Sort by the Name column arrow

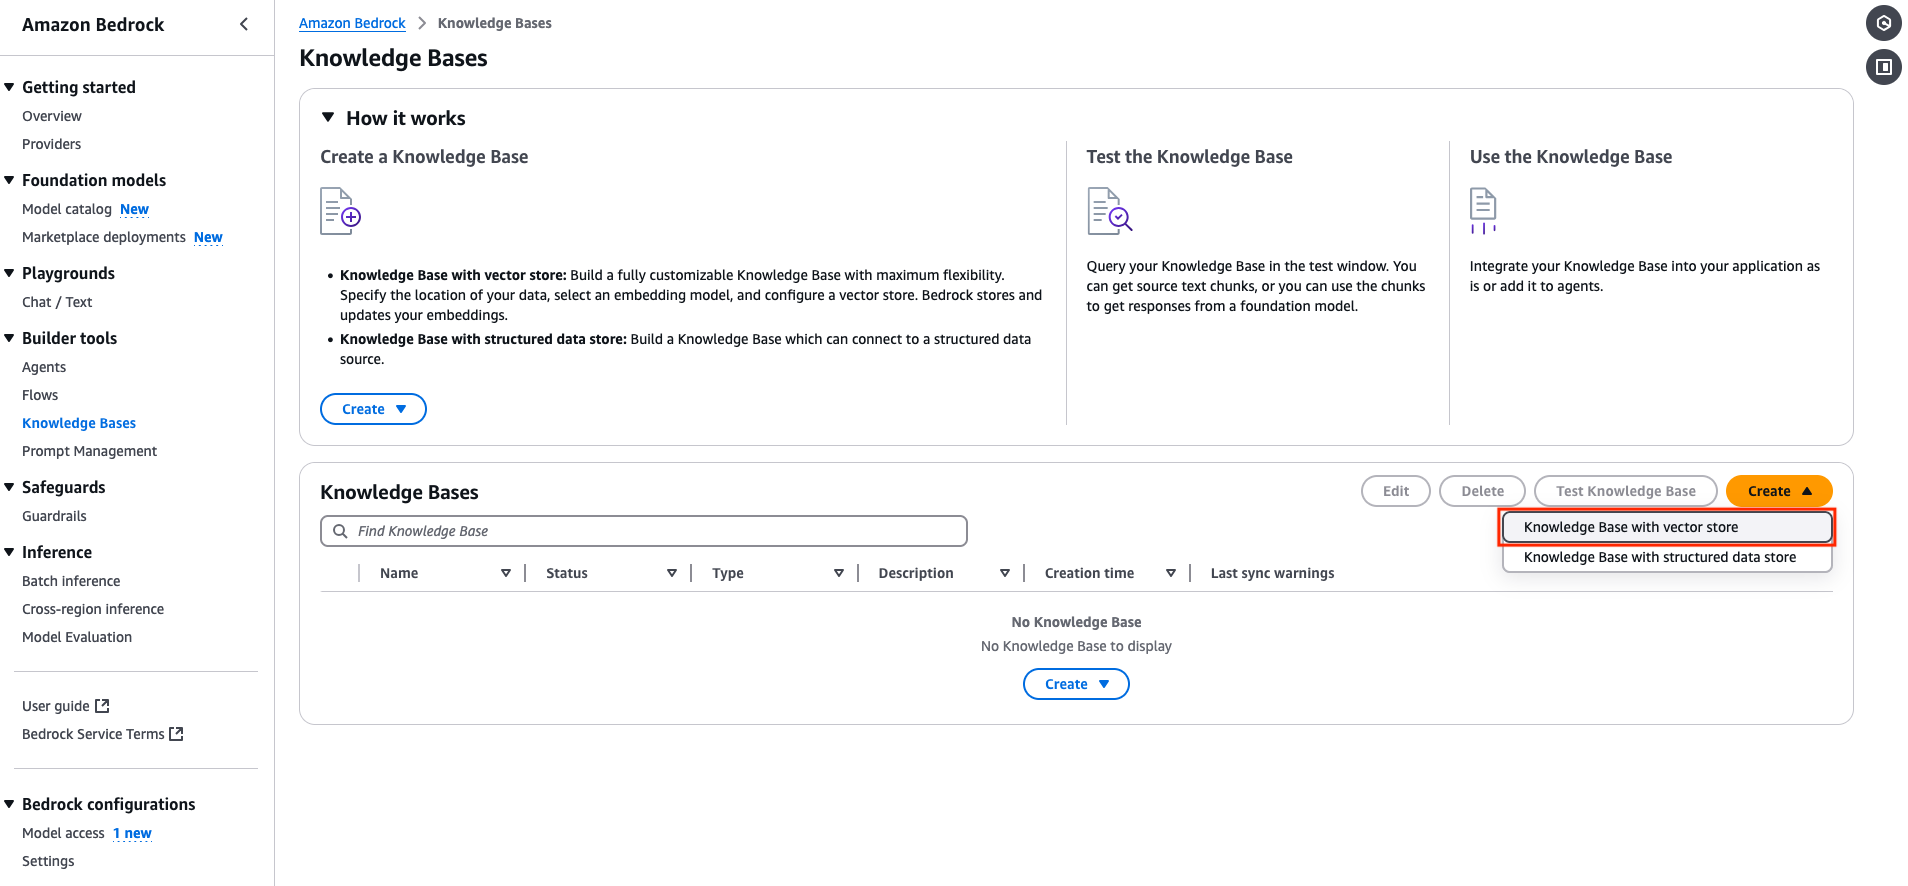pyautogui.click(x=506, y=573)
